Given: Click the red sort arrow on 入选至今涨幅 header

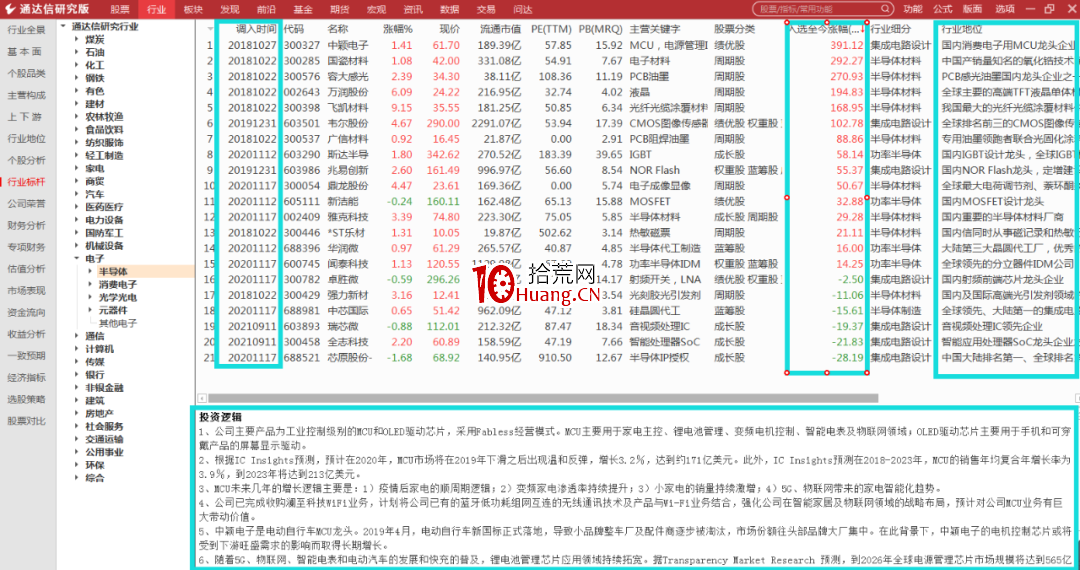Looking at the screenshot, I should pyautogui.click(x=863, y=30).
